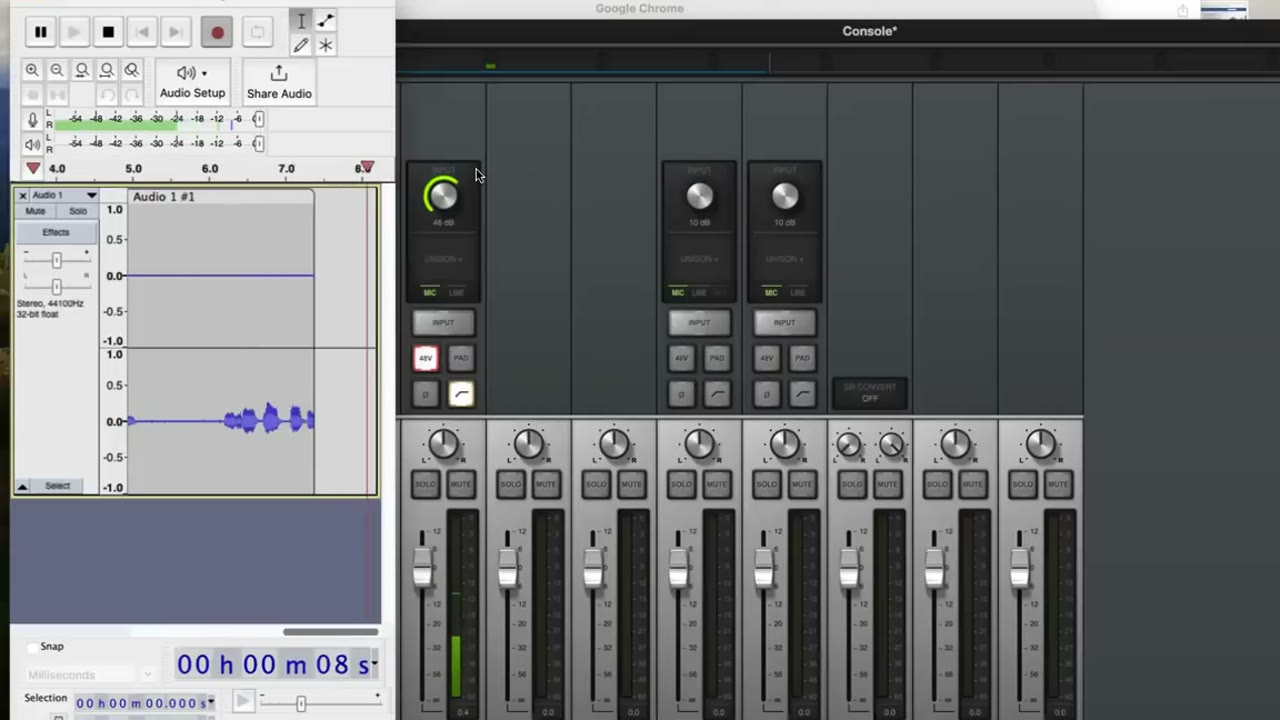Open the Milliseconds snap unit dropdown
The height and width of the screenshot is (720, 1280).
click(x=90, y=675)
